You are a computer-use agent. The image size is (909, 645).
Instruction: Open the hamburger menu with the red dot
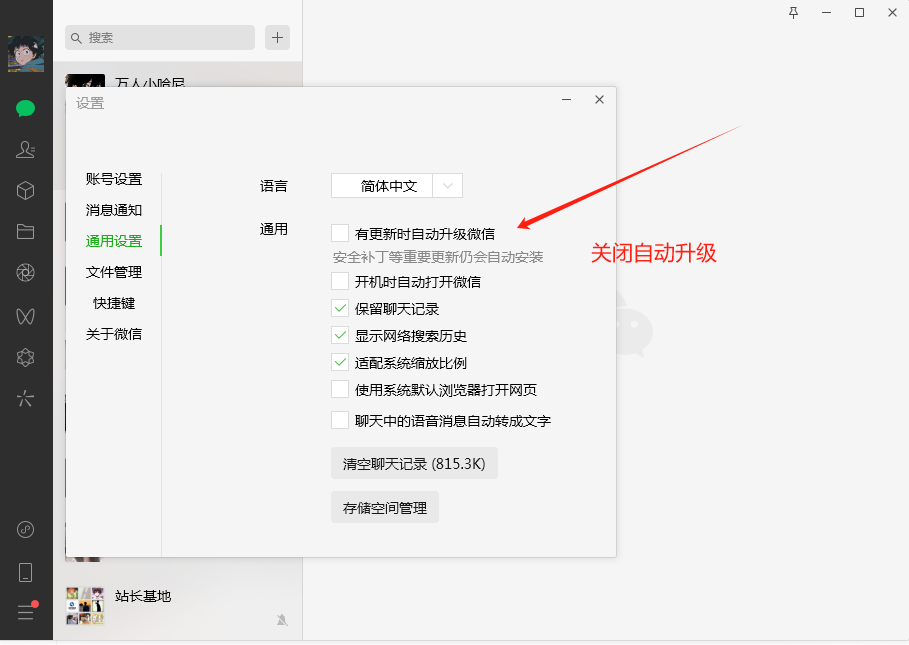click(x=26, y=611)
